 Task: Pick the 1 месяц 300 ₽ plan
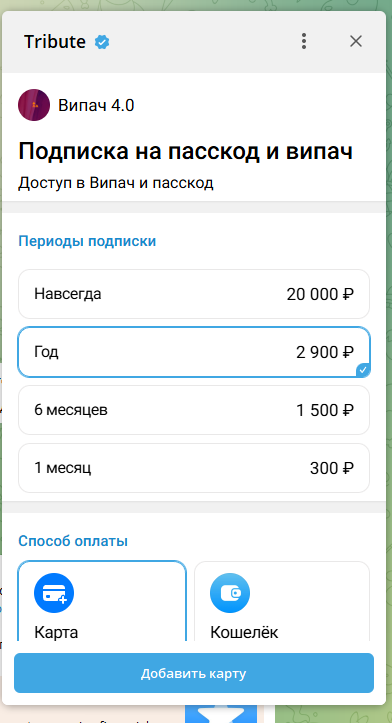coord(194,468)
